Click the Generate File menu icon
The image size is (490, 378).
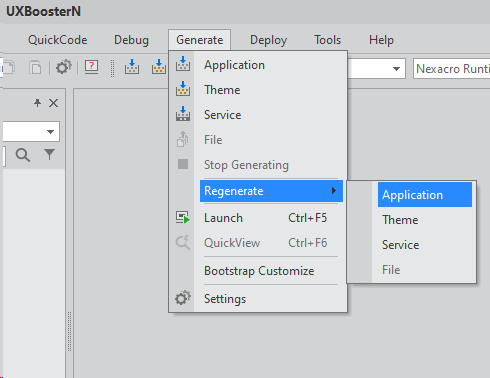tap(183, 139)
